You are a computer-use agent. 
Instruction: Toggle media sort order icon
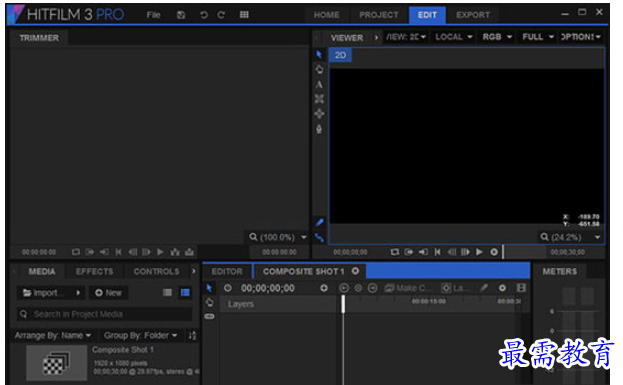(x=193, y=336)
